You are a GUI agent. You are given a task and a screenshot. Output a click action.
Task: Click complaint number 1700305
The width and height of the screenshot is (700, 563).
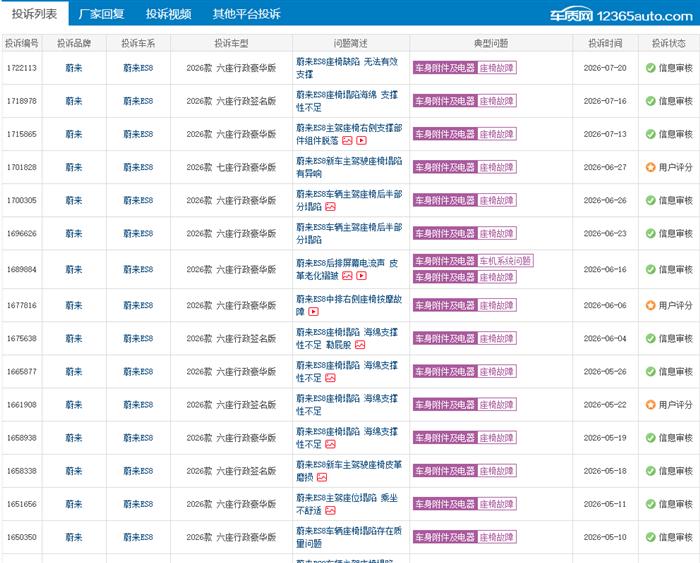[21, 200]
